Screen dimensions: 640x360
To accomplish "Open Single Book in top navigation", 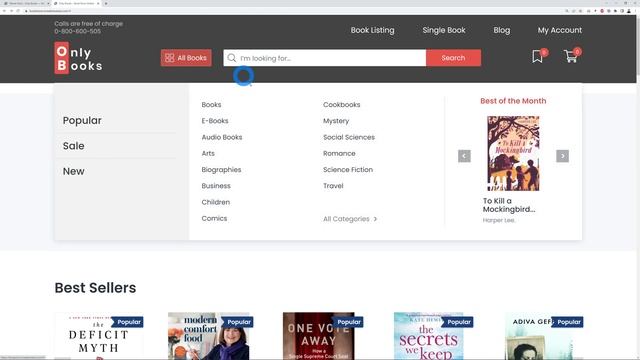I will (444, 30).
